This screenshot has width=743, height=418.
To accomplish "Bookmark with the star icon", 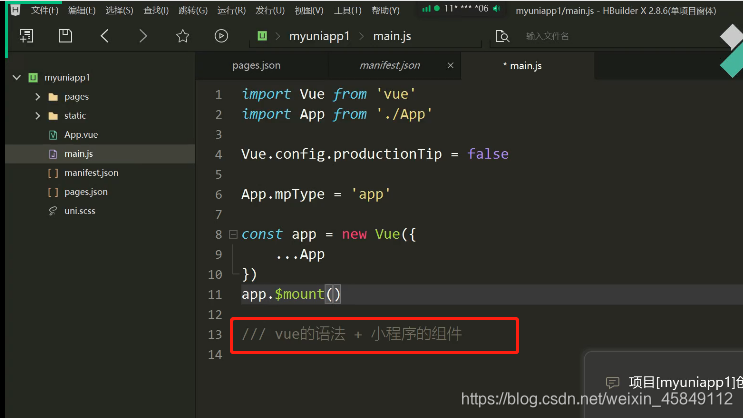I will pyautogui.click(x=182, y=36).
